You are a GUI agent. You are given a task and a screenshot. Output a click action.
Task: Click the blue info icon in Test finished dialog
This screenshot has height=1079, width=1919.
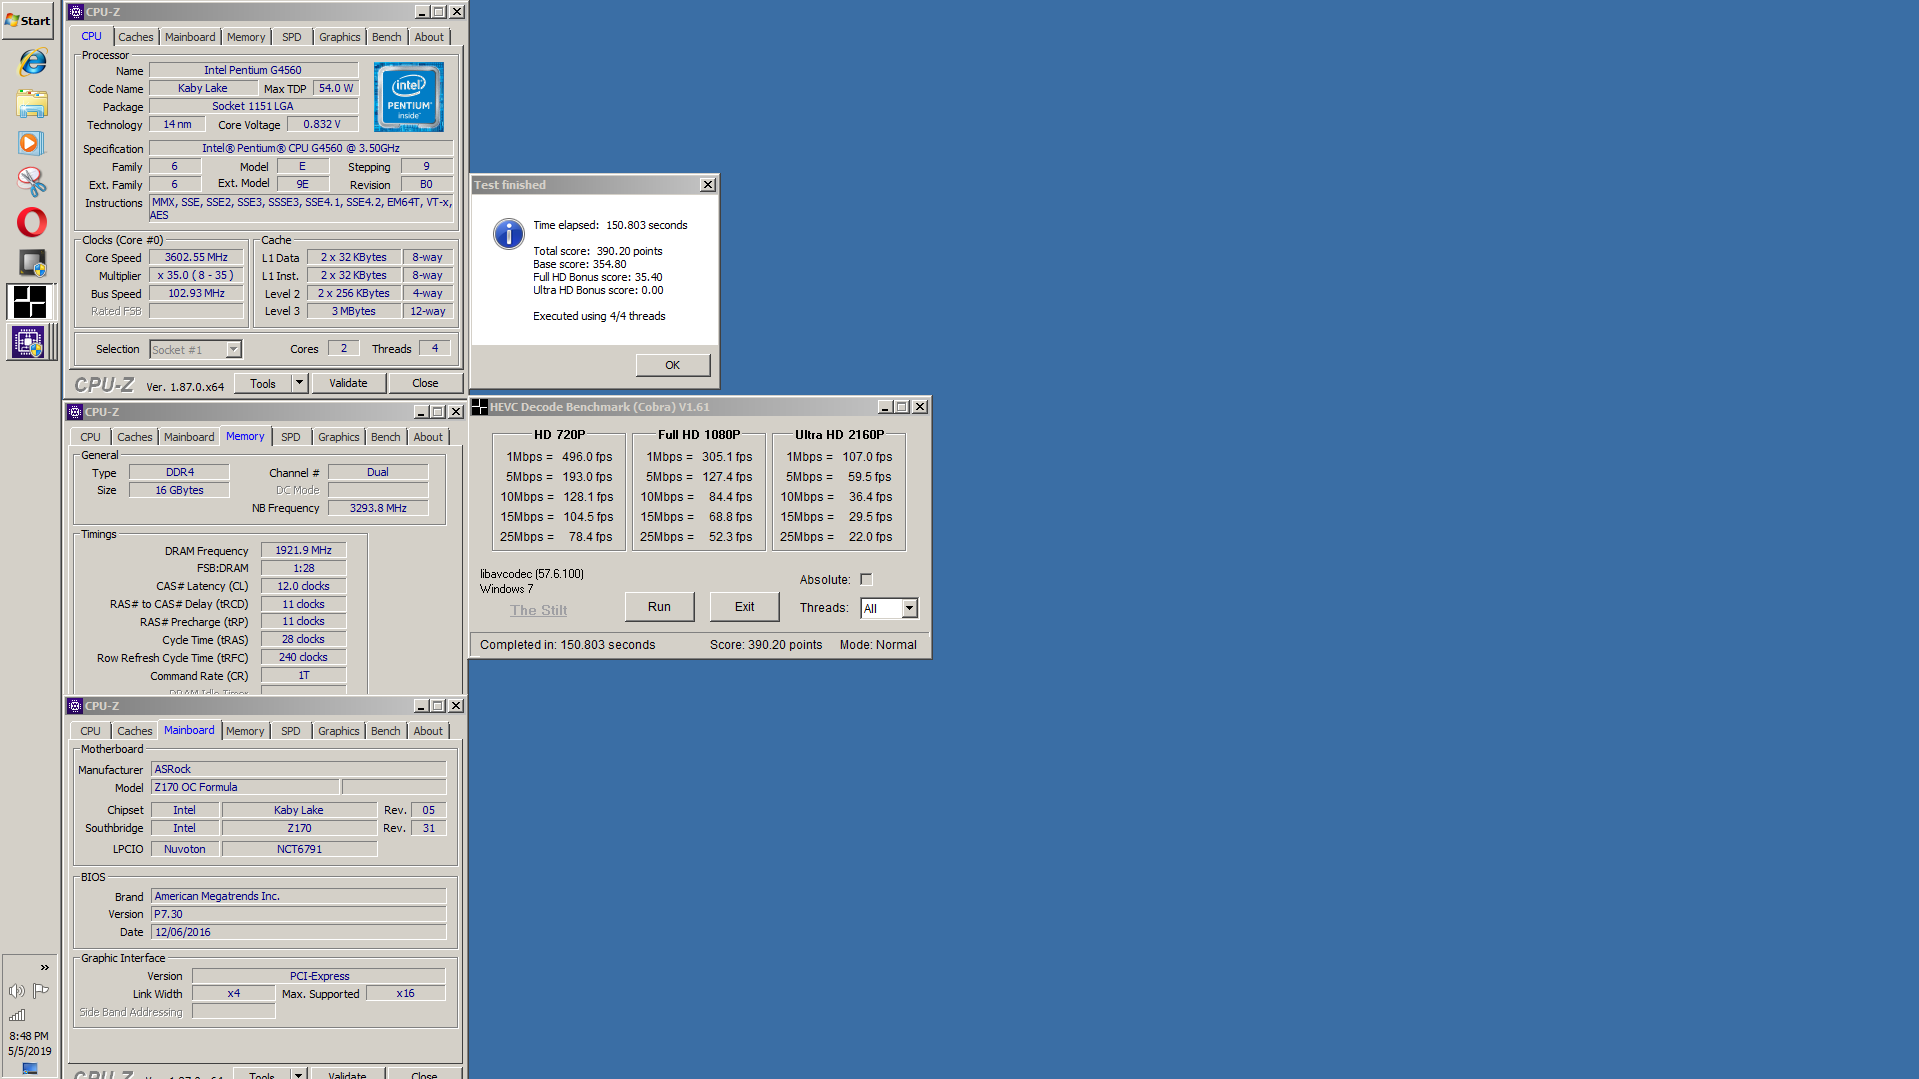click(x=508, y=234)
